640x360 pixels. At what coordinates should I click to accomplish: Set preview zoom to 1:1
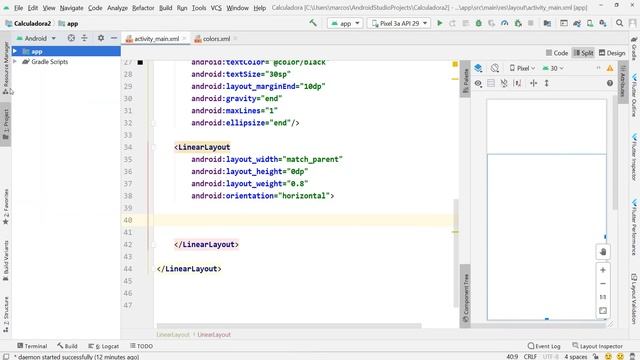pos(603,297)
